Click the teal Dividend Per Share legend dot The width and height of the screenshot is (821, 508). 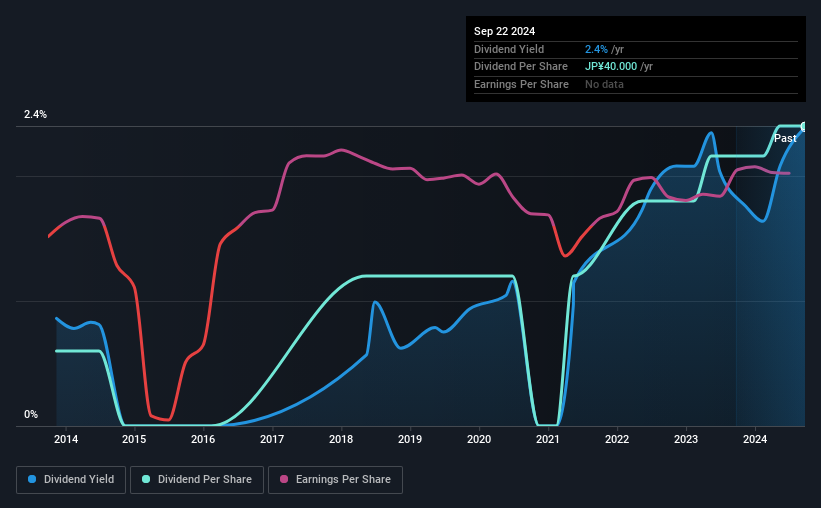[146, 479]
